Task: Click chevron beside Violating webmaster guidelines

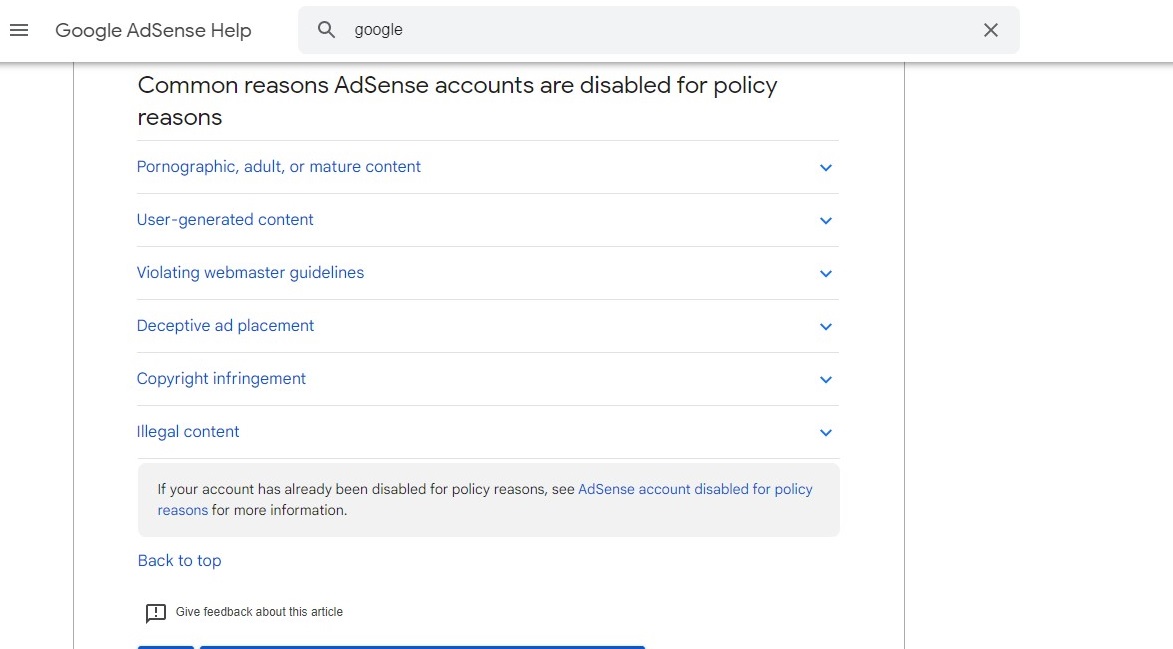Action: coord(826,274)
